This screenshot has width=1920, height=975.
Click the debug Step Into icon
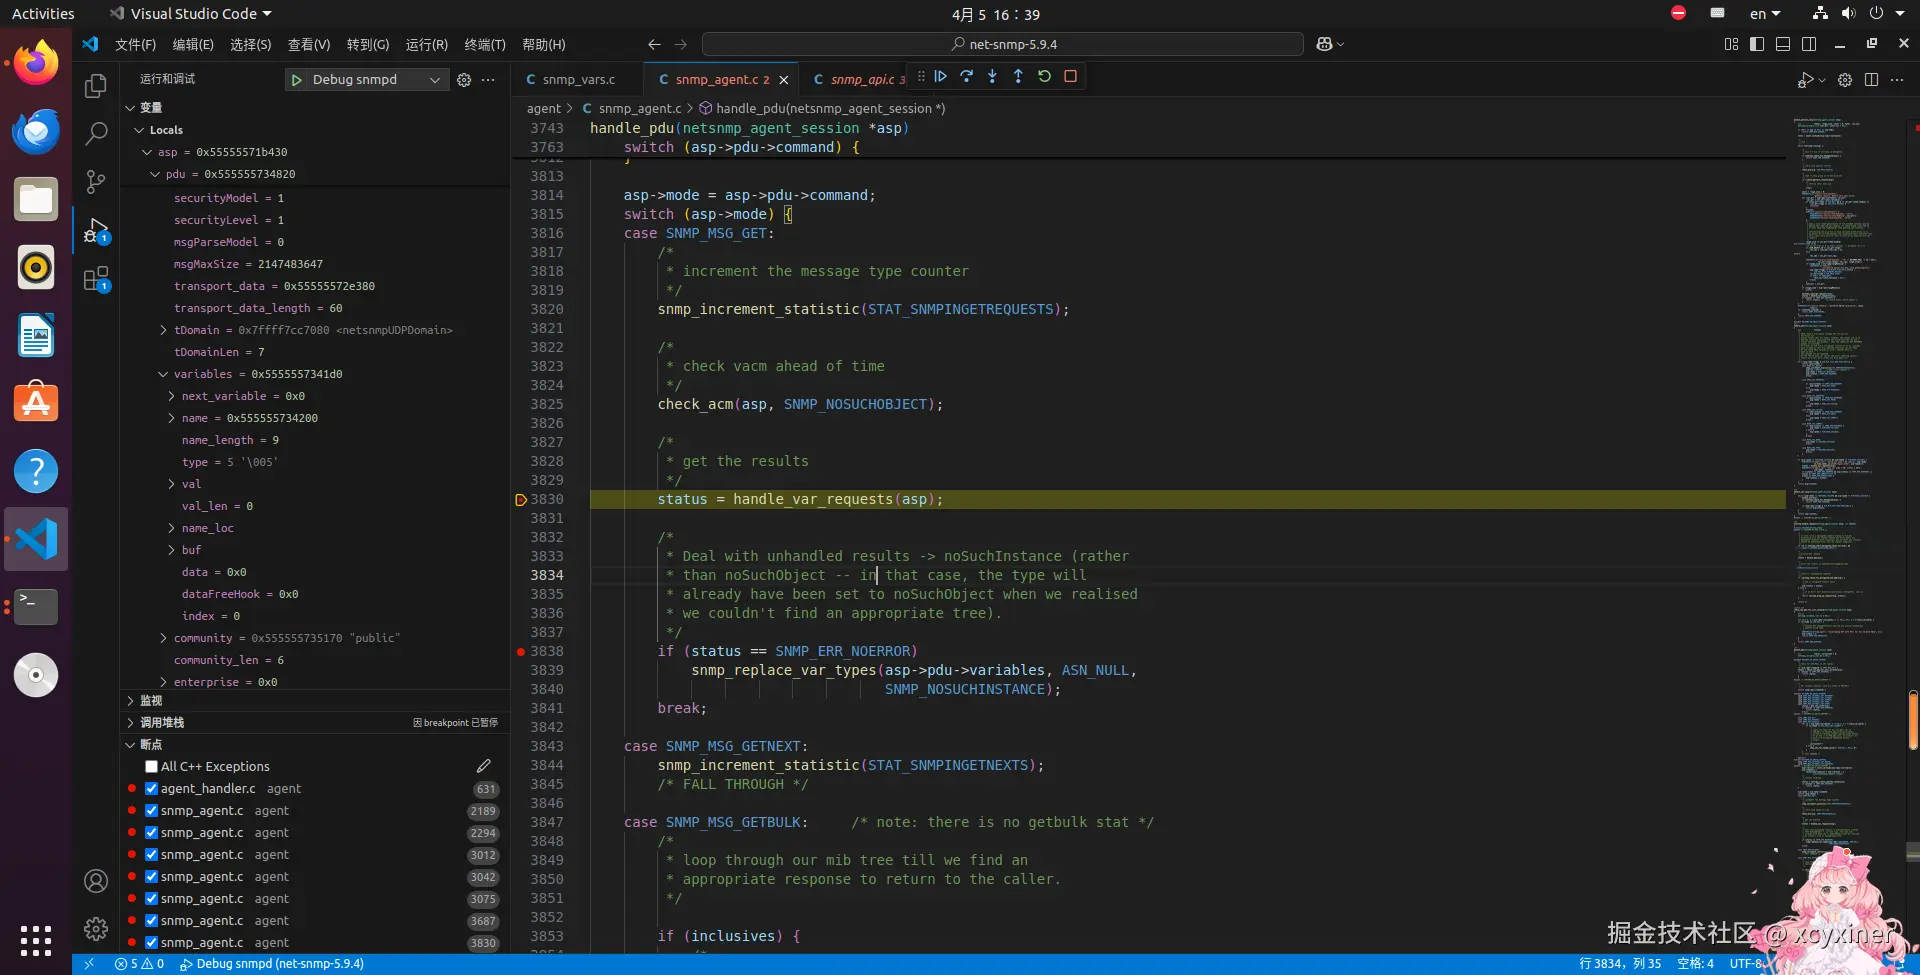(x=992, y=76)
